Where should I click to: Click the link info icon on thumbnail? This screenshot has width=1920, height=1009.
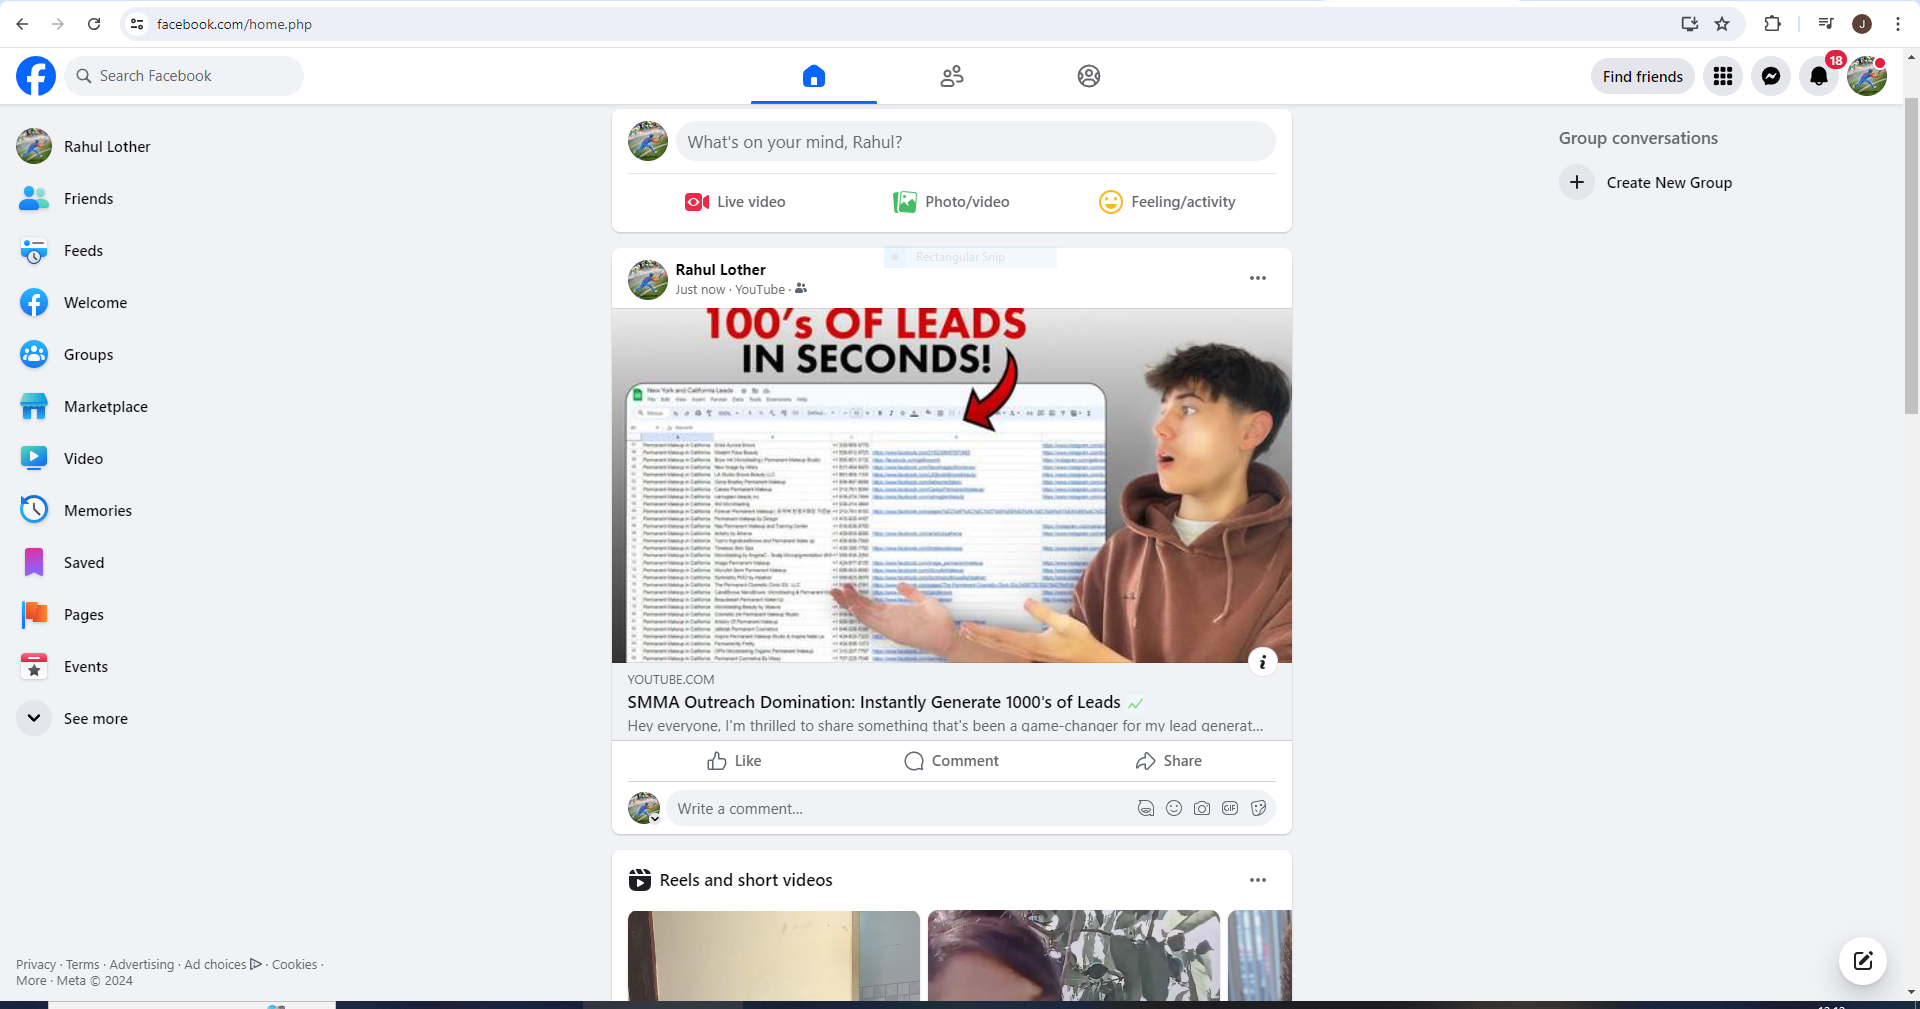click(x=1262, y=661)
